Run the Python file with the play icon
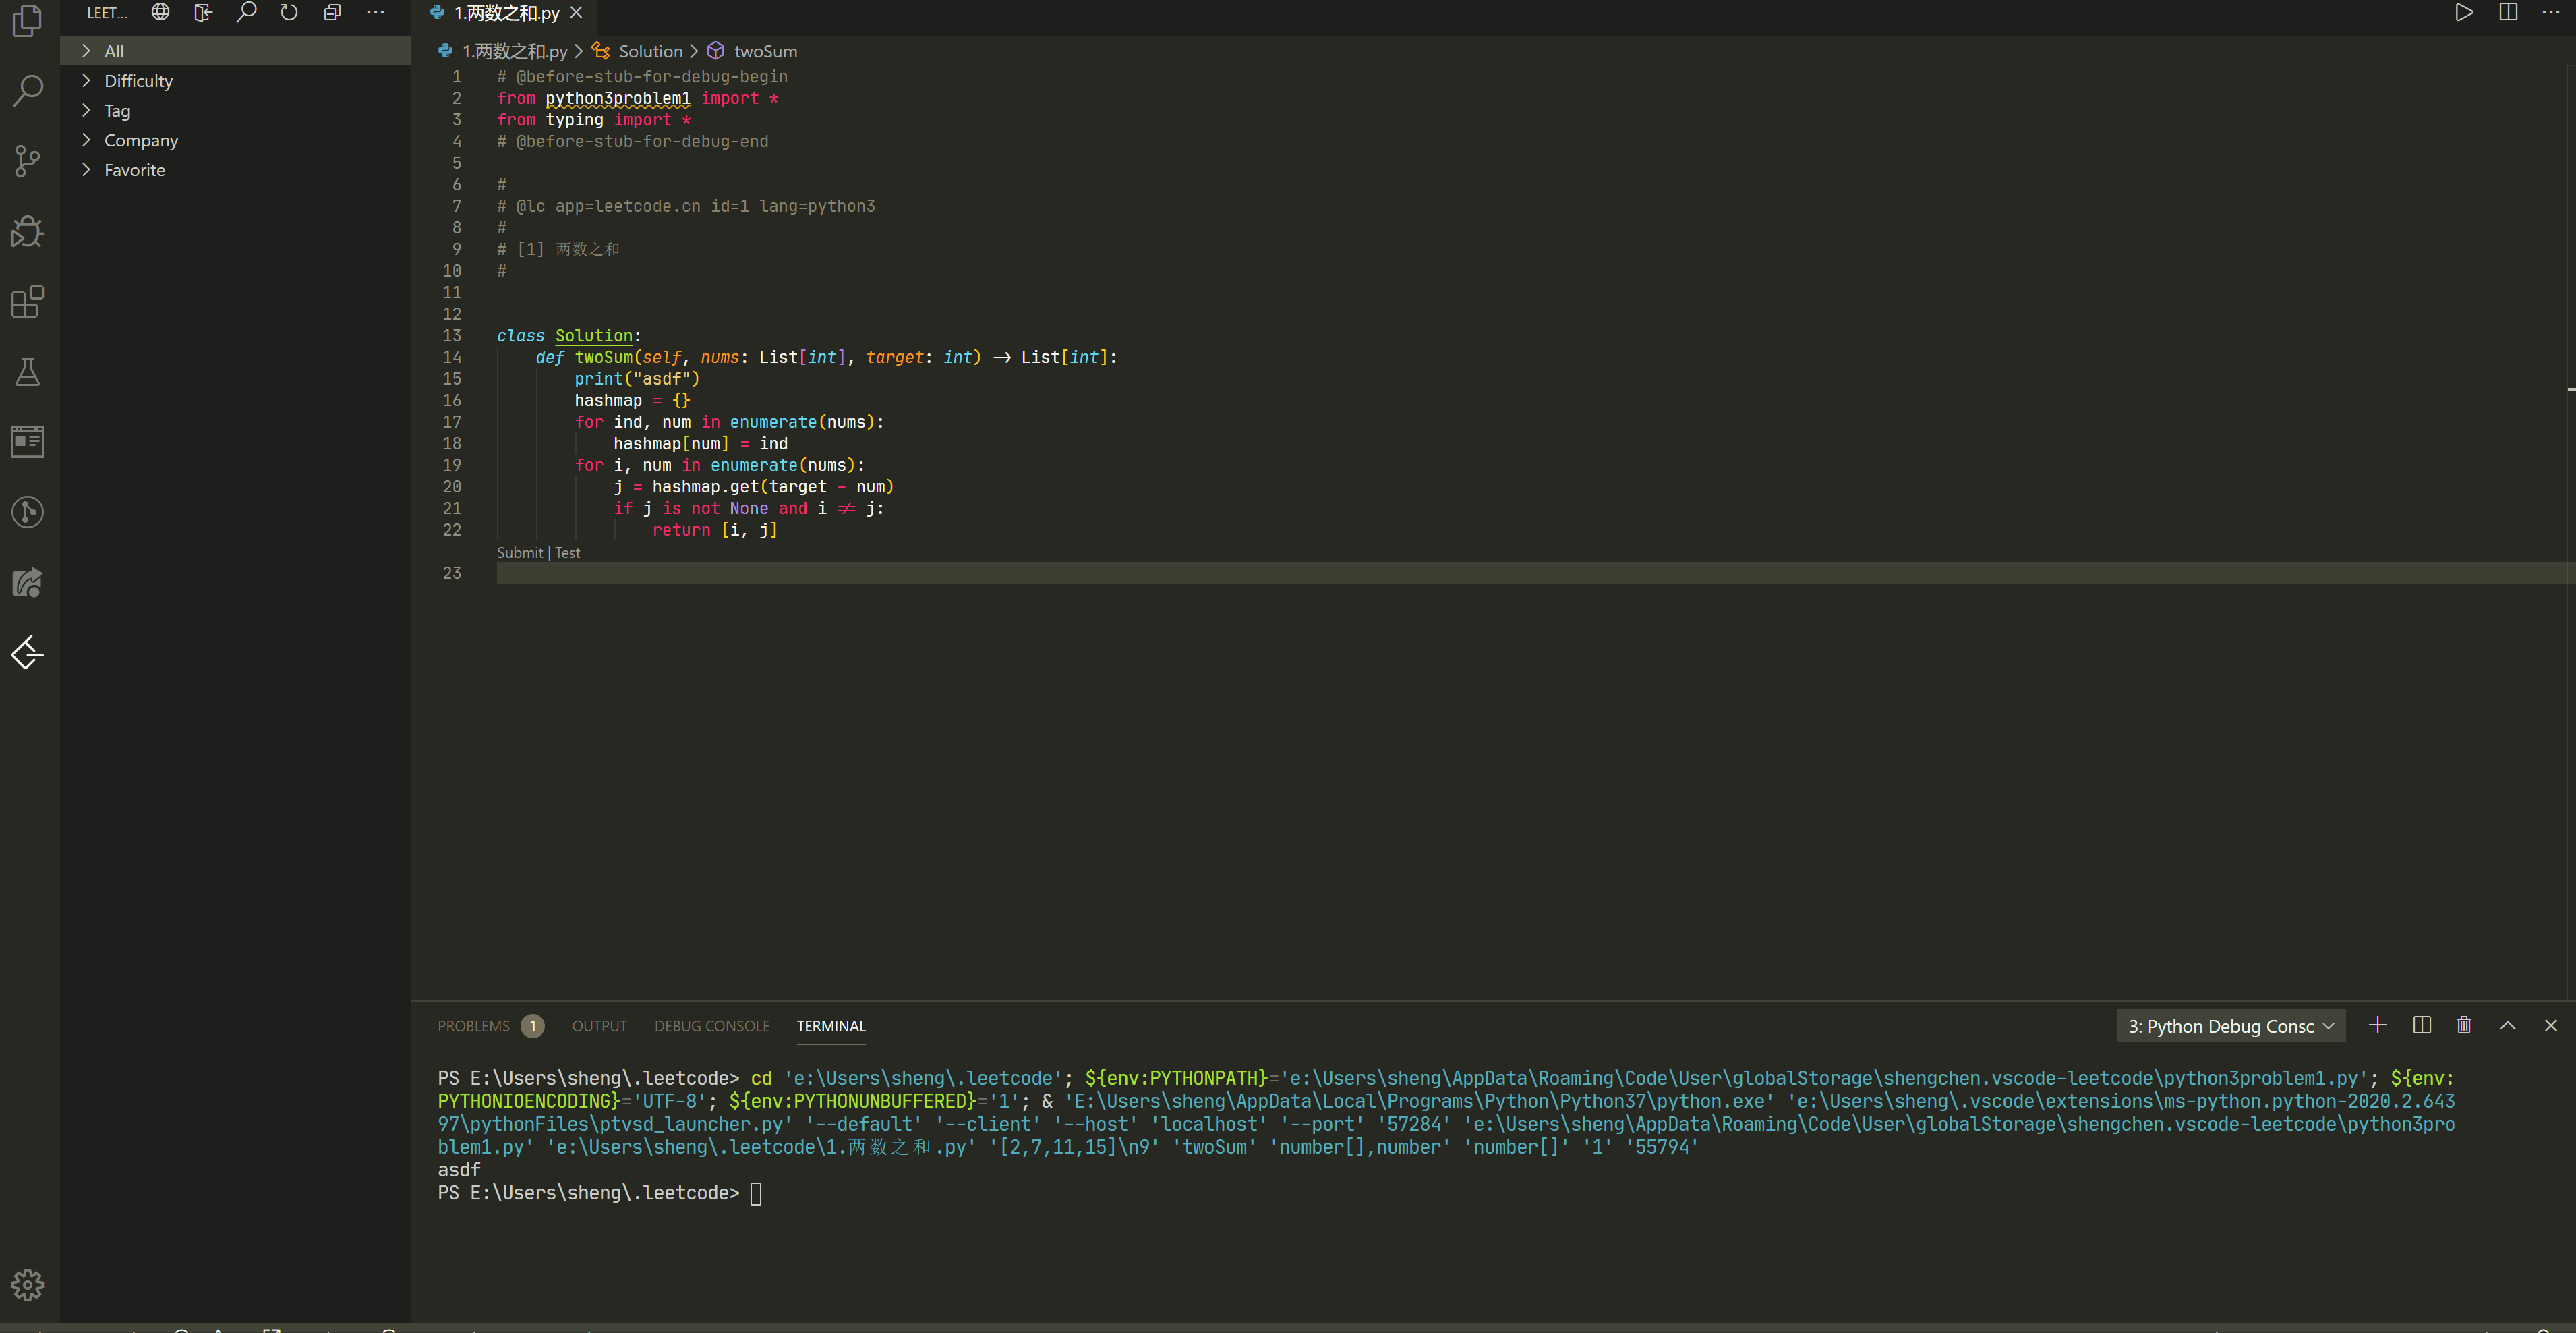2576x1333 pixels. 2464,12
